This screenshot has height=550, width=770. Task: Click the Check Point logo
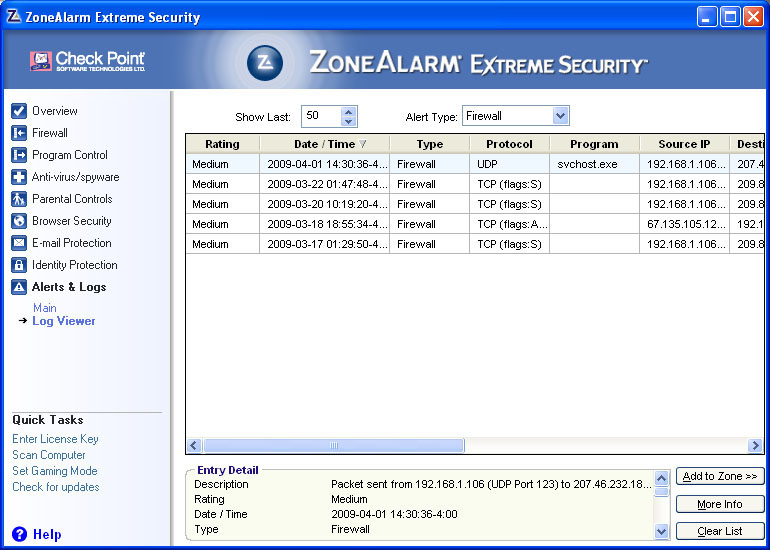pyautogui.click(x=87, y=61)
